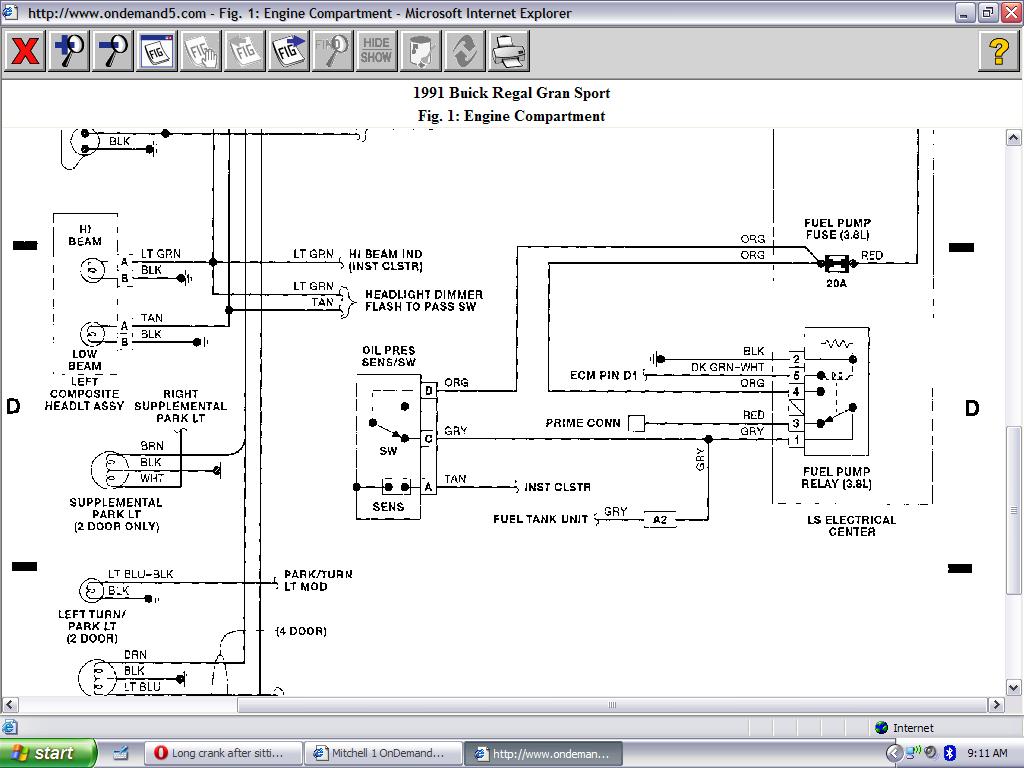Select the http://www.ondeman... taskbar button
This screenshot has height=768, width=1024.
coord(543,753)
